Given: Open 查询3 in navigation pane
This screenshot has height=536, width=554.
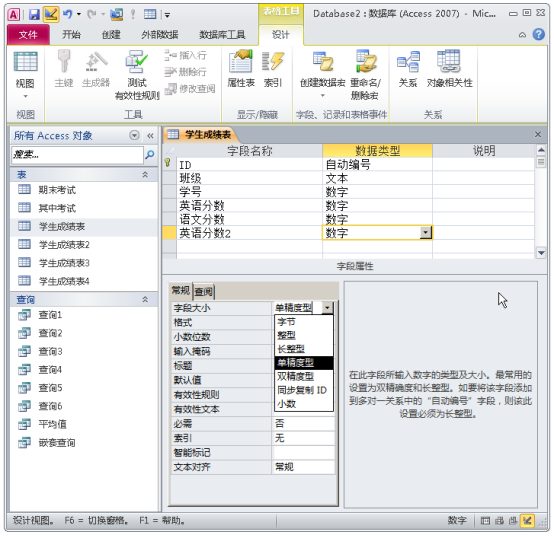Looking at the screenshot, I should tap(50, 351).
